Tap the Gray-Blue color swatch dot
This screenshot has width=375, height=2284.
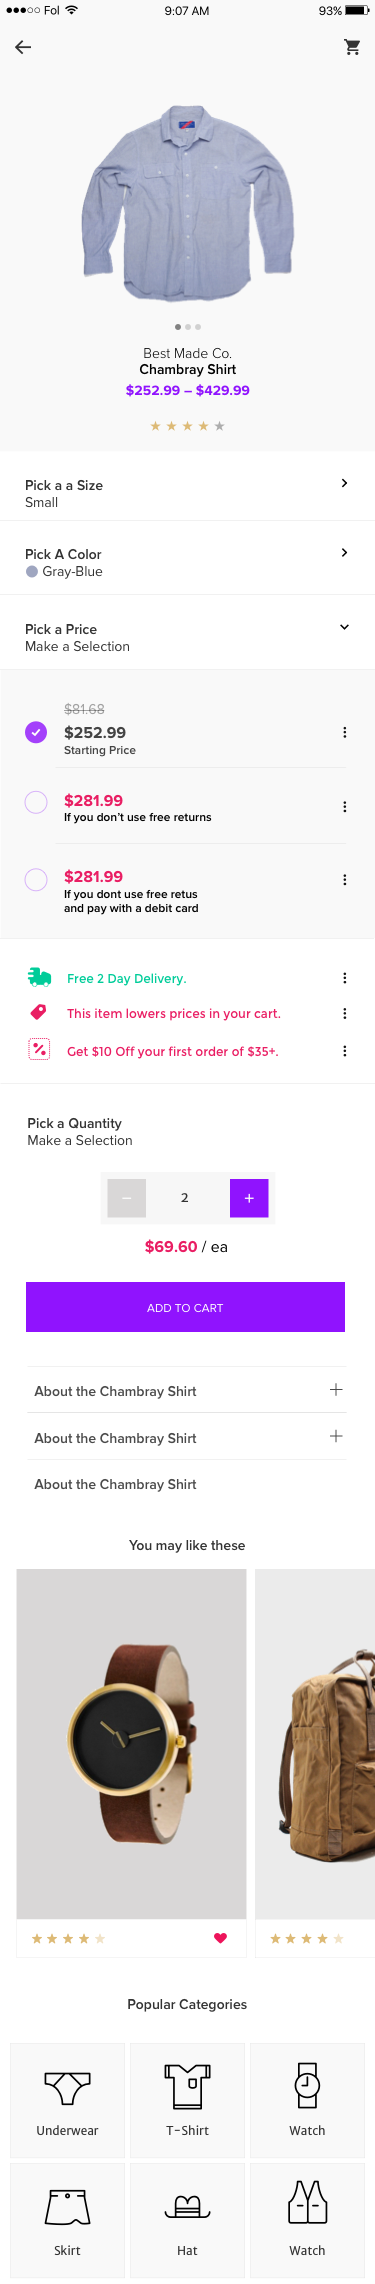pyautogui.click(x=32, y=572)
